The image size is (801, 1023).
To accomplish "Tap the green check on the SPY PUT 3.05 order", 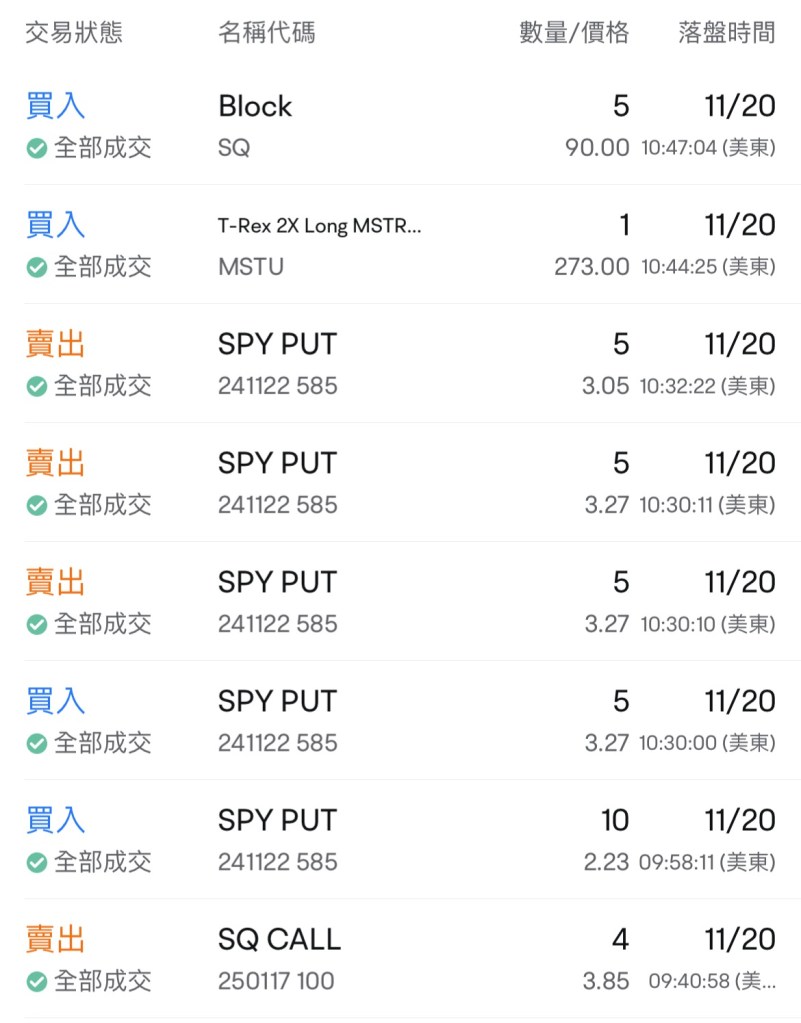I will (37, 387).
